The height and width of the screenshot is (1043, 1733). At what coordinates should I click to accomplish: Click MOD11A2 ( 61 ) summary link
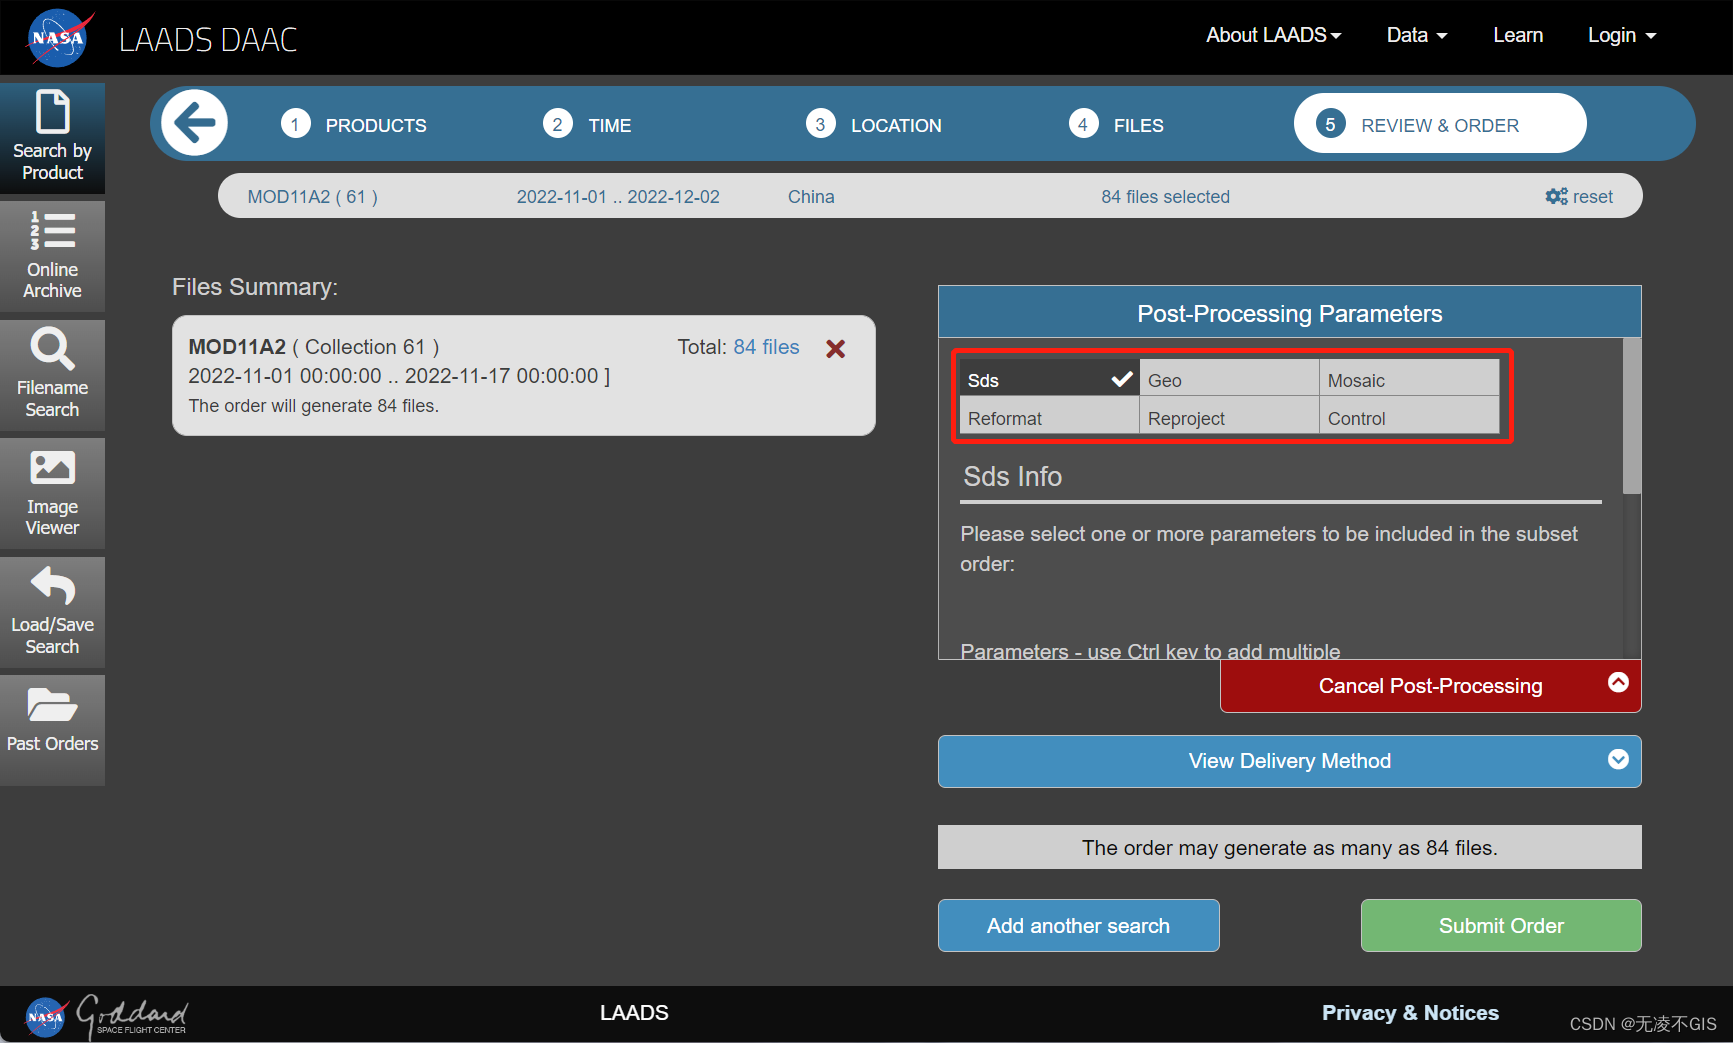pyautogui.click(x=313, y=196)
